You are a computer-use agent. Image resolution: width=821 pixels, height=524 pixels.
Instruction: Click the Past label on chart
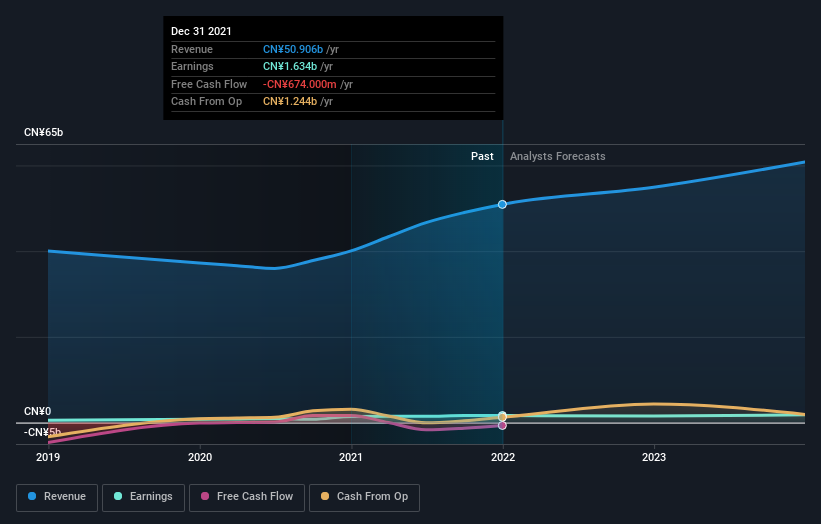tap(482, 157)
